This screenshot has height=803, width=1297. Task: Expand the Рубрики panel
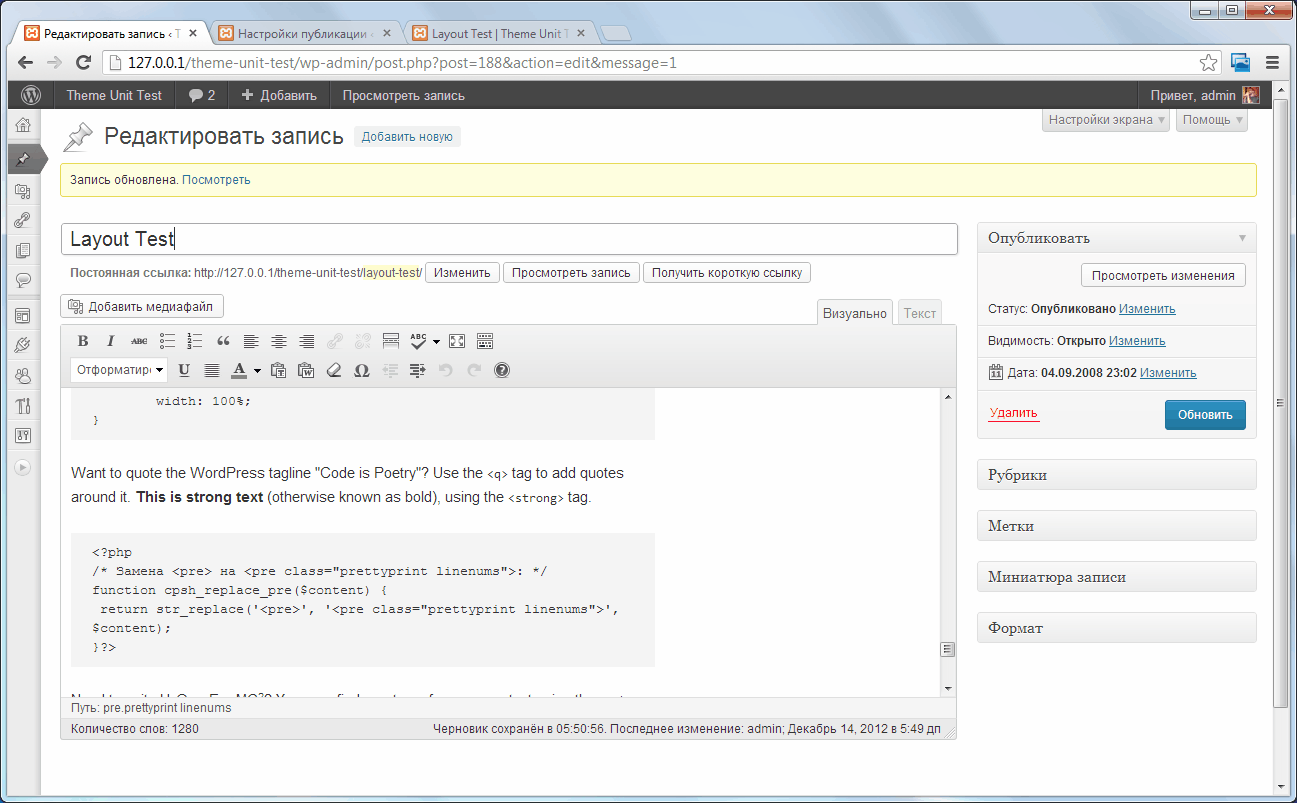pos(1116,475)
